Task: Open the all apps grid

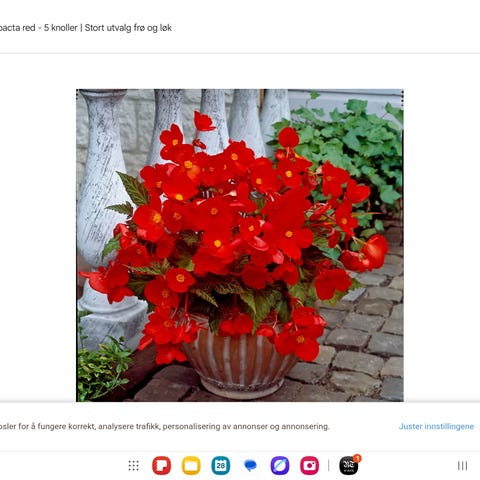Action: [134, 466]
